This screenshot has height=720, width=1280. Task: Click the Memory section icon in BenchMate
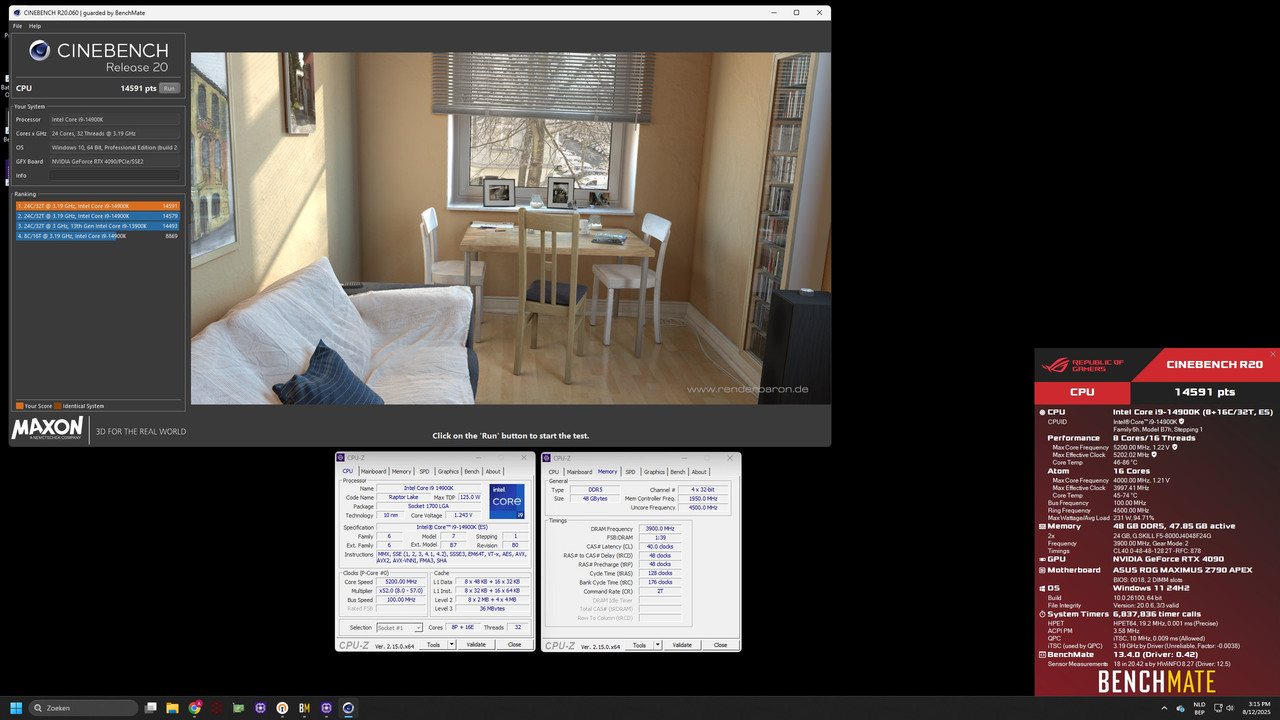tap(1041, 526)
